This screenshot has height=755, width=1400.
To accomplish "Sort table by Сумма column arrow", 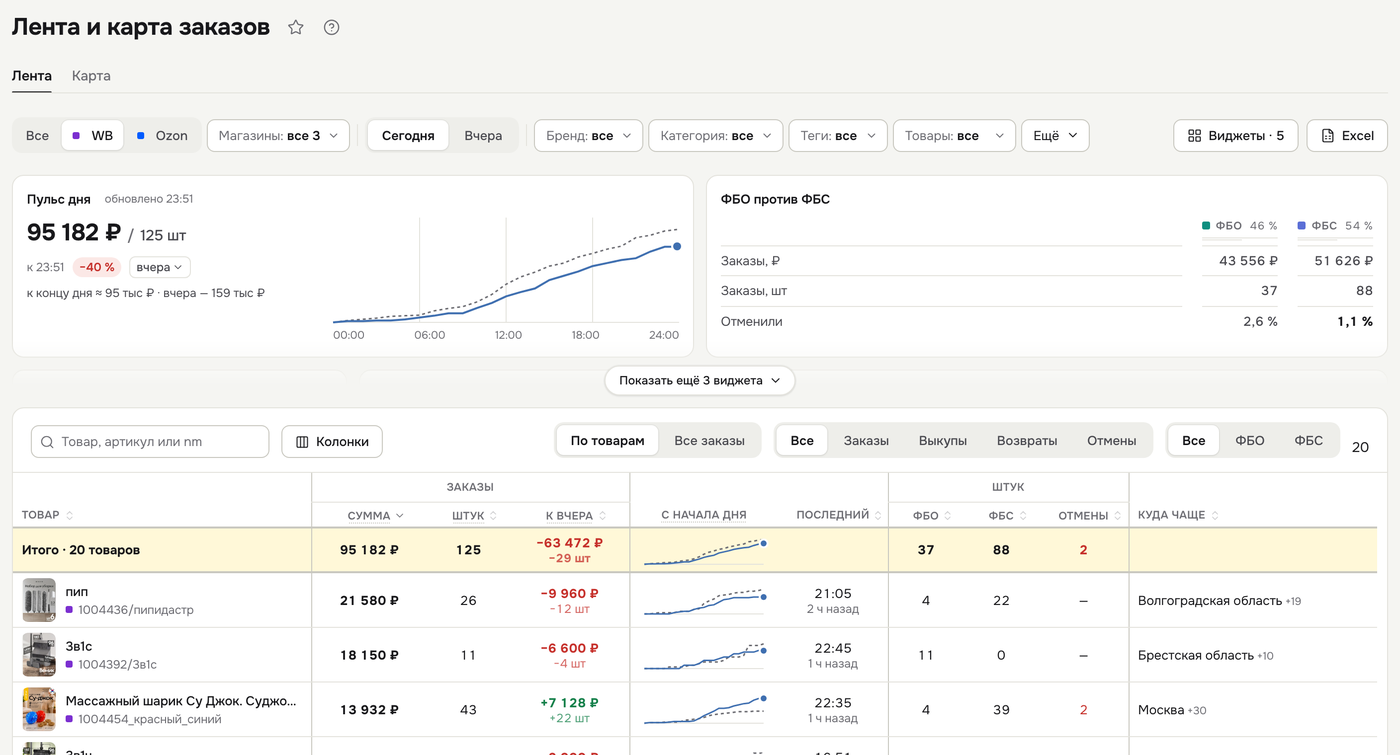I will tap(400, 516).
